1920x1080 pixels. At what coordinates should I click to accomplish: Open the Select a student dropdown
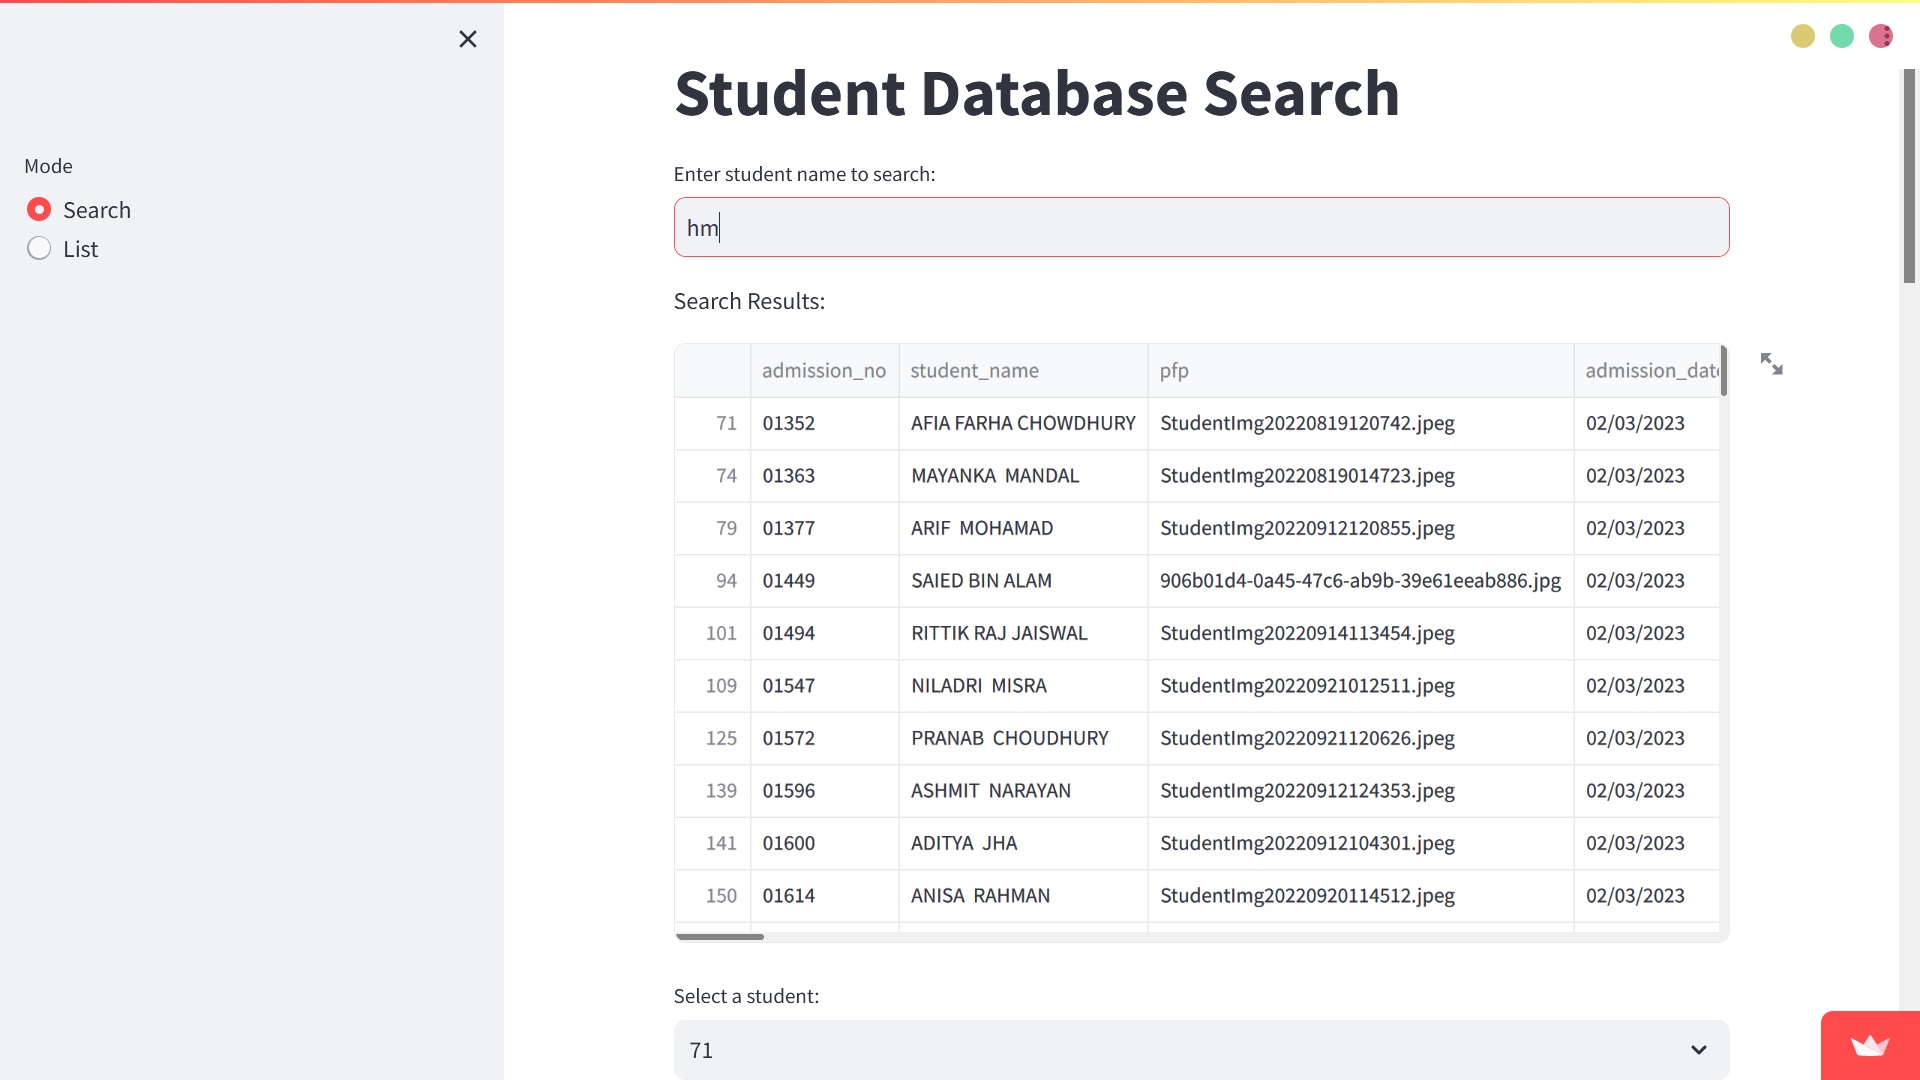coord(1200,1050)
